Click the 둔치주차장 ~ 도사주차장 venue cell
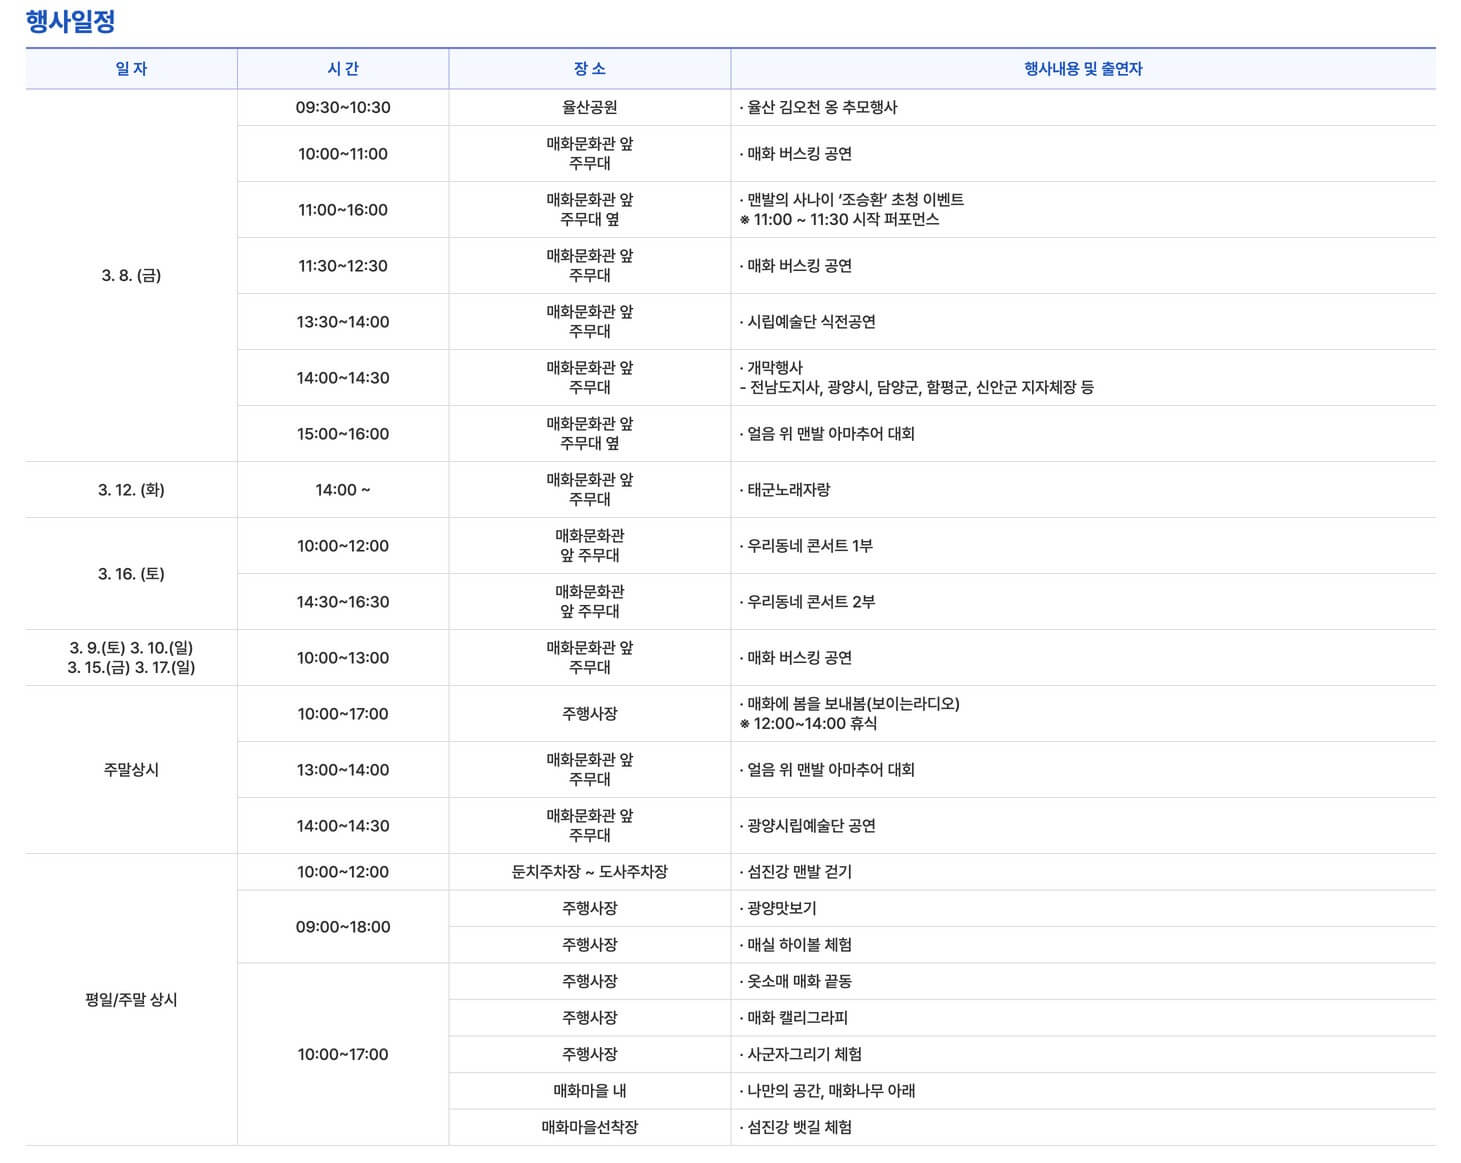The image size is (1461, 1163). tap(590, 872)
